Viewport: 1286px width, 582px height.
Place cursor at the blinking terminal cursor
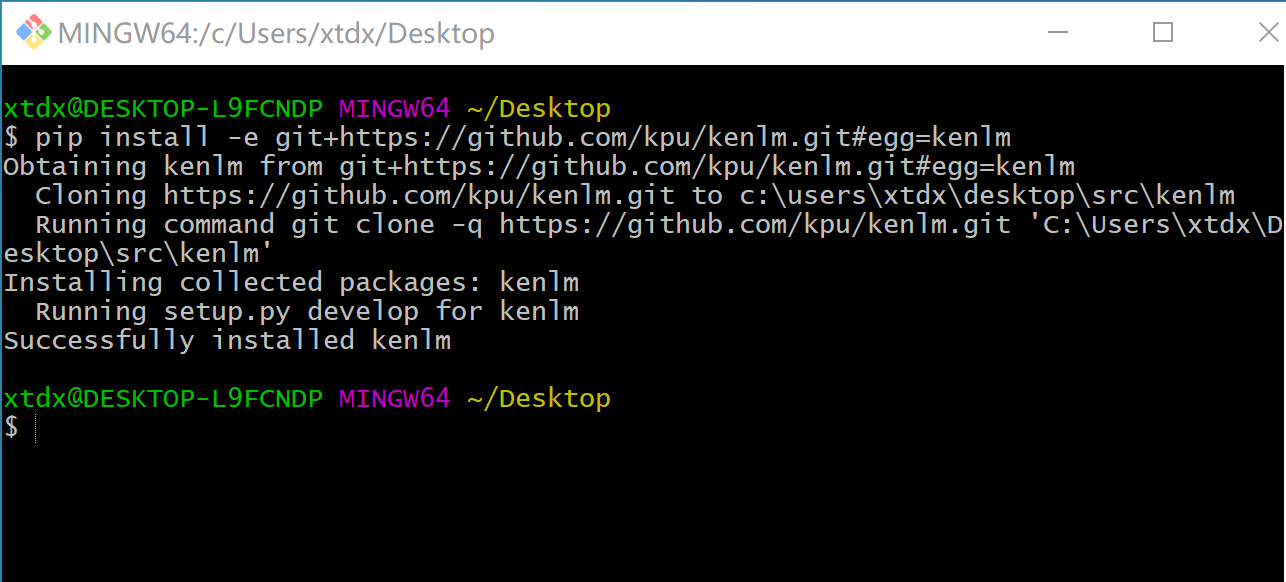tap(35, 427)
